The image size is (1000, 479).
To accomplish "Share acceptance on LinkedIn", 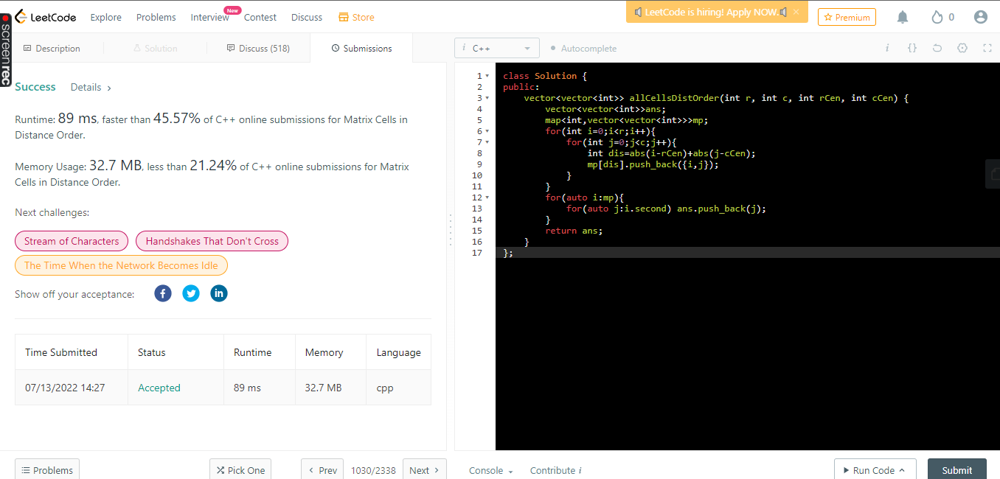I will (219, 293).
